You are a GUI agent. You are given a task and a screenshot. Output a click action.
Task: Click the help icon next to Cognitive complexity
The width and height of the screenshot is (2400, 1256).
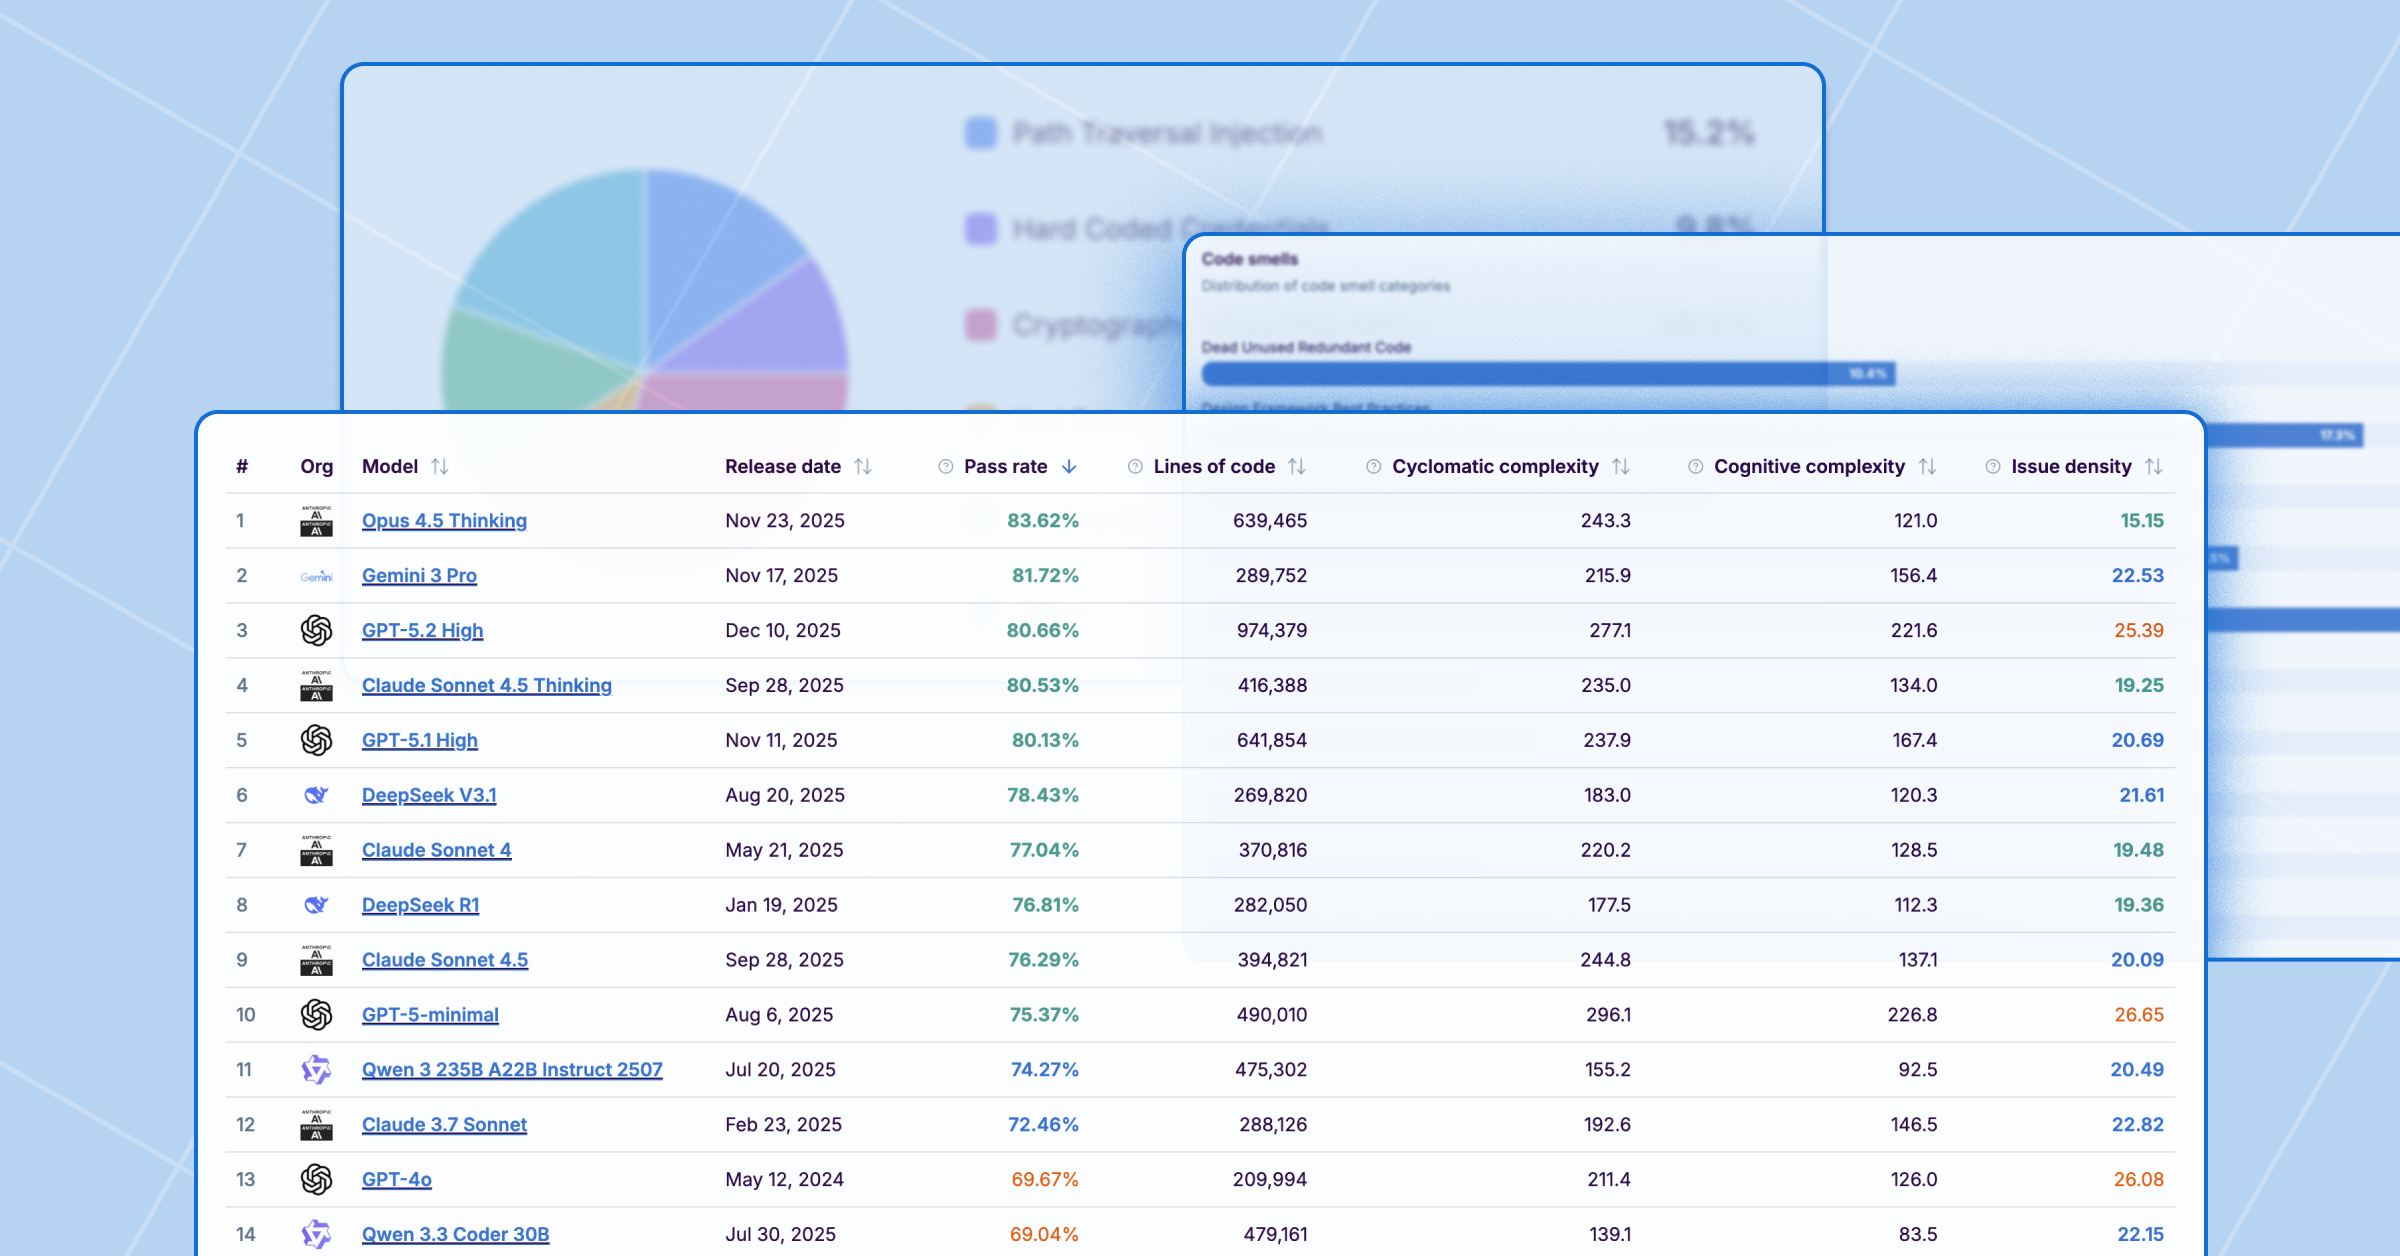[1695, 467]
